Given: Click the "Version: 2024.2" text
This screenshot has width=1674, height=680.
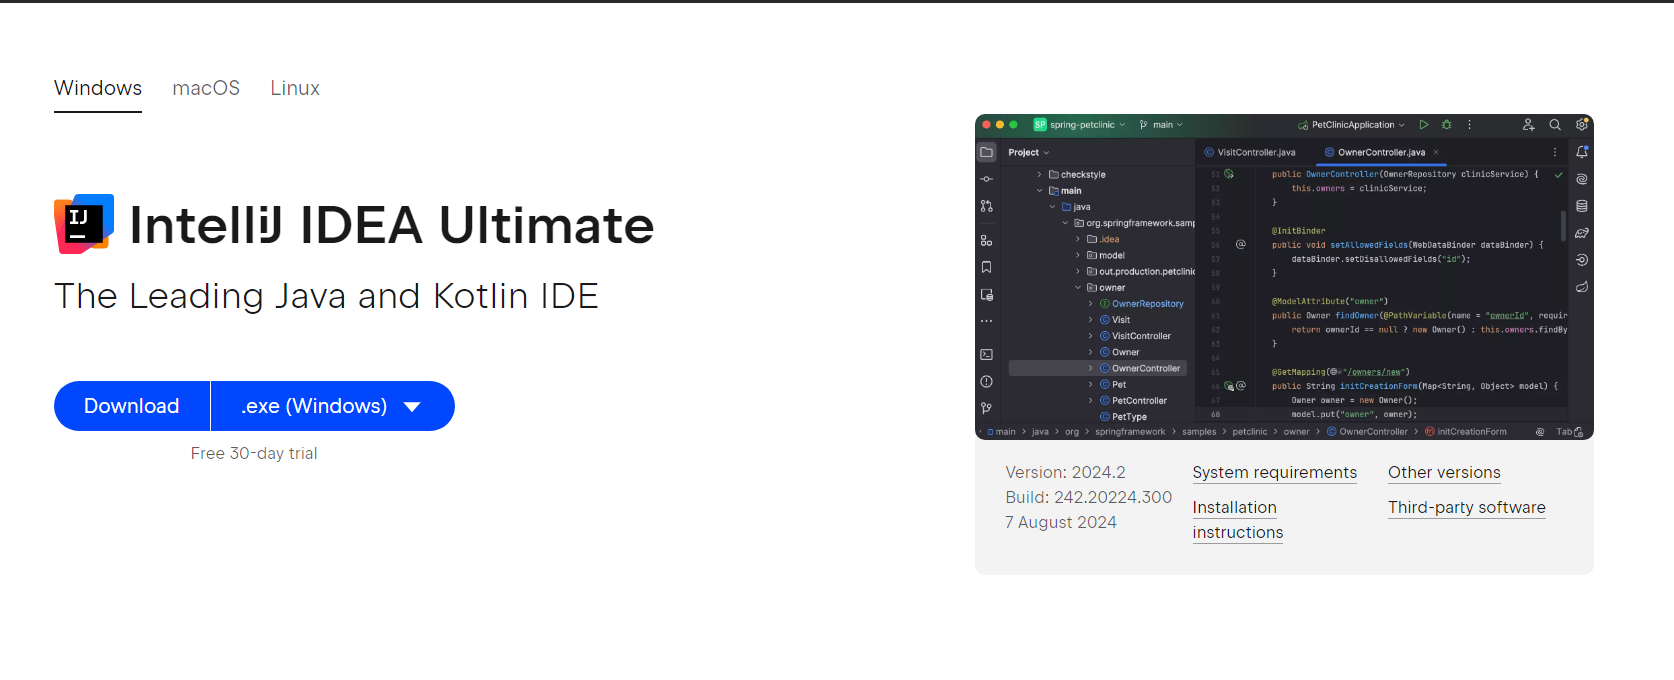Looking at the screenshot, I should click(x=1066, y=472).
